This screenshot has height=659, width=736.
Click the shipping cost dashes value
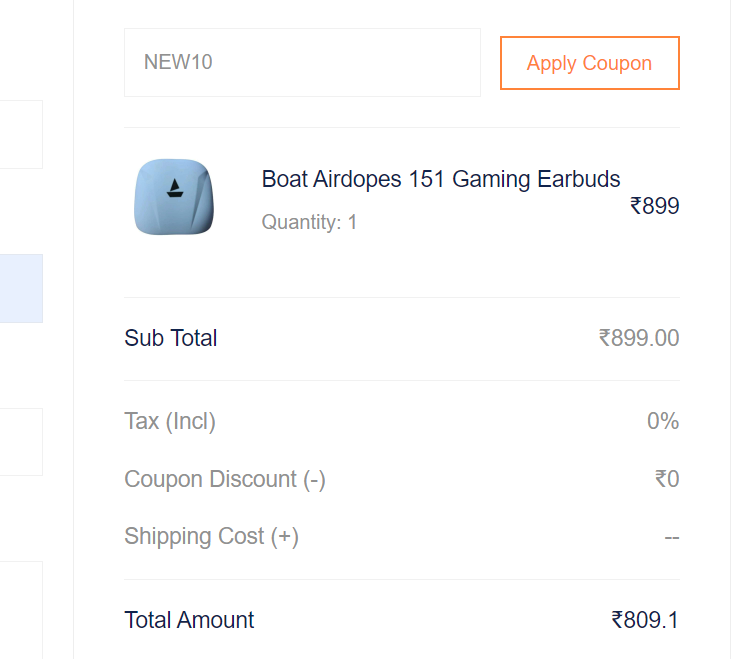click(x=672, y=537)
